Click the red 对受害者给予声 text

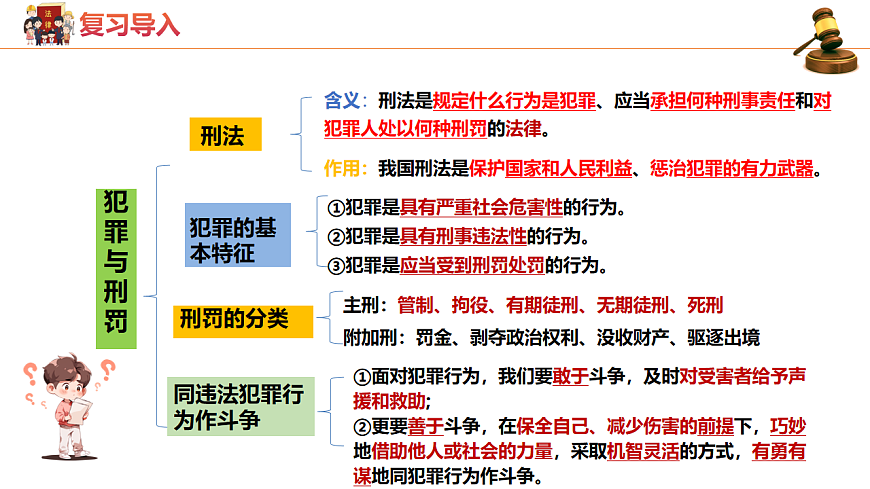[x=742, y=376]
